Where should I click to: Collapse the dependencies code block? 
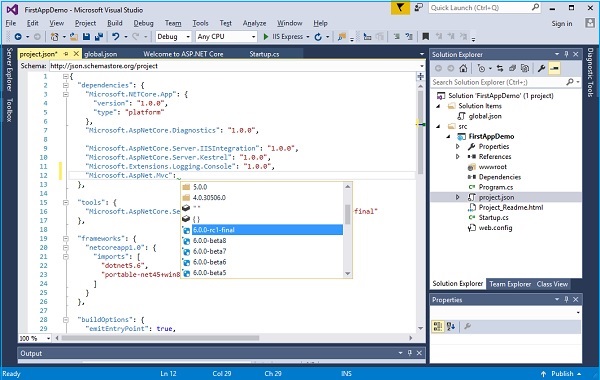(66, 85)
